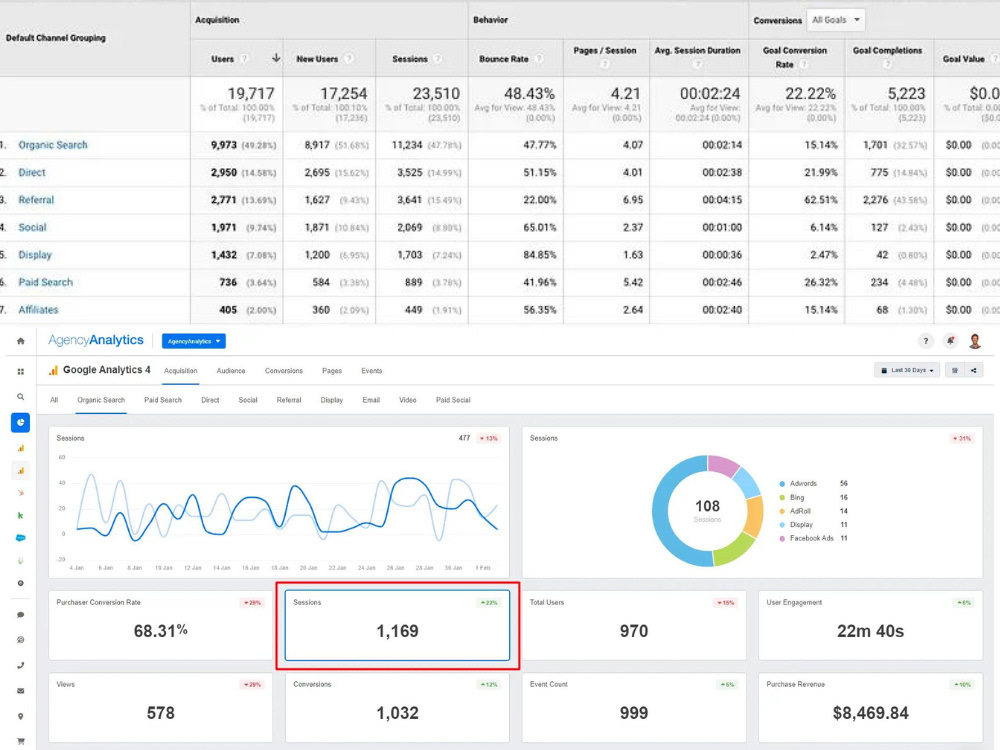This screenshot has height=750, width=1000.
Task: Open the Paid Search channel link
Action: click(45, 282)
